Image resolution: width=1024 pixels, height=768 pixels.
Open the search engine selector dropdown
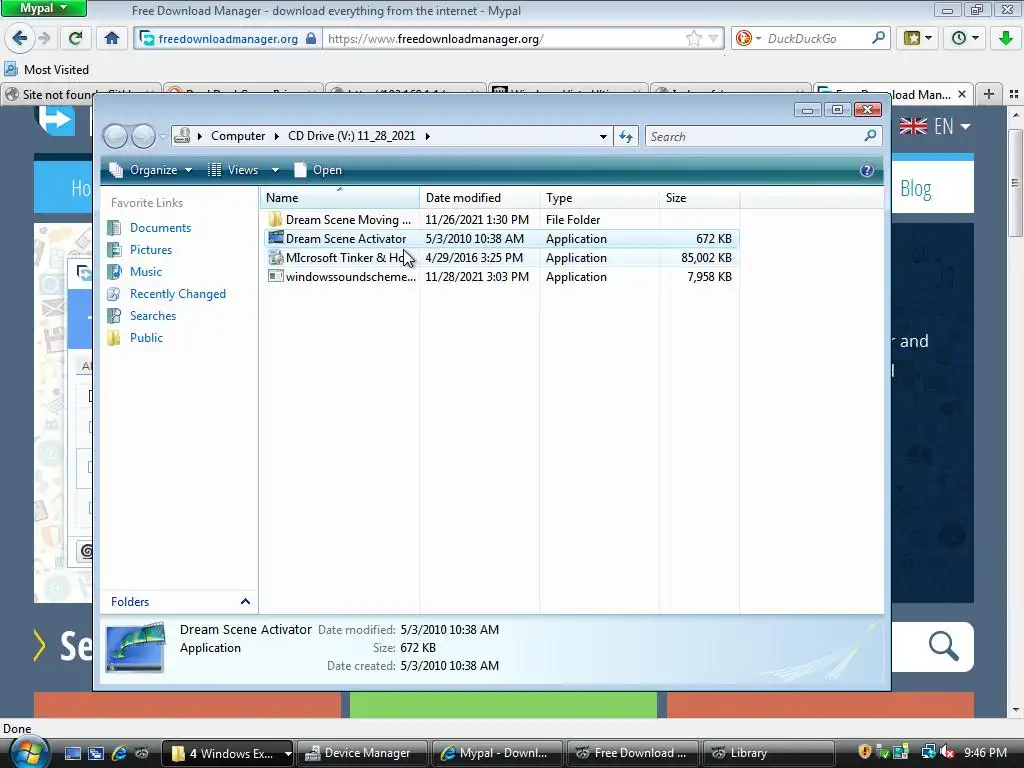pyautogui.click(x=749, y=39)
